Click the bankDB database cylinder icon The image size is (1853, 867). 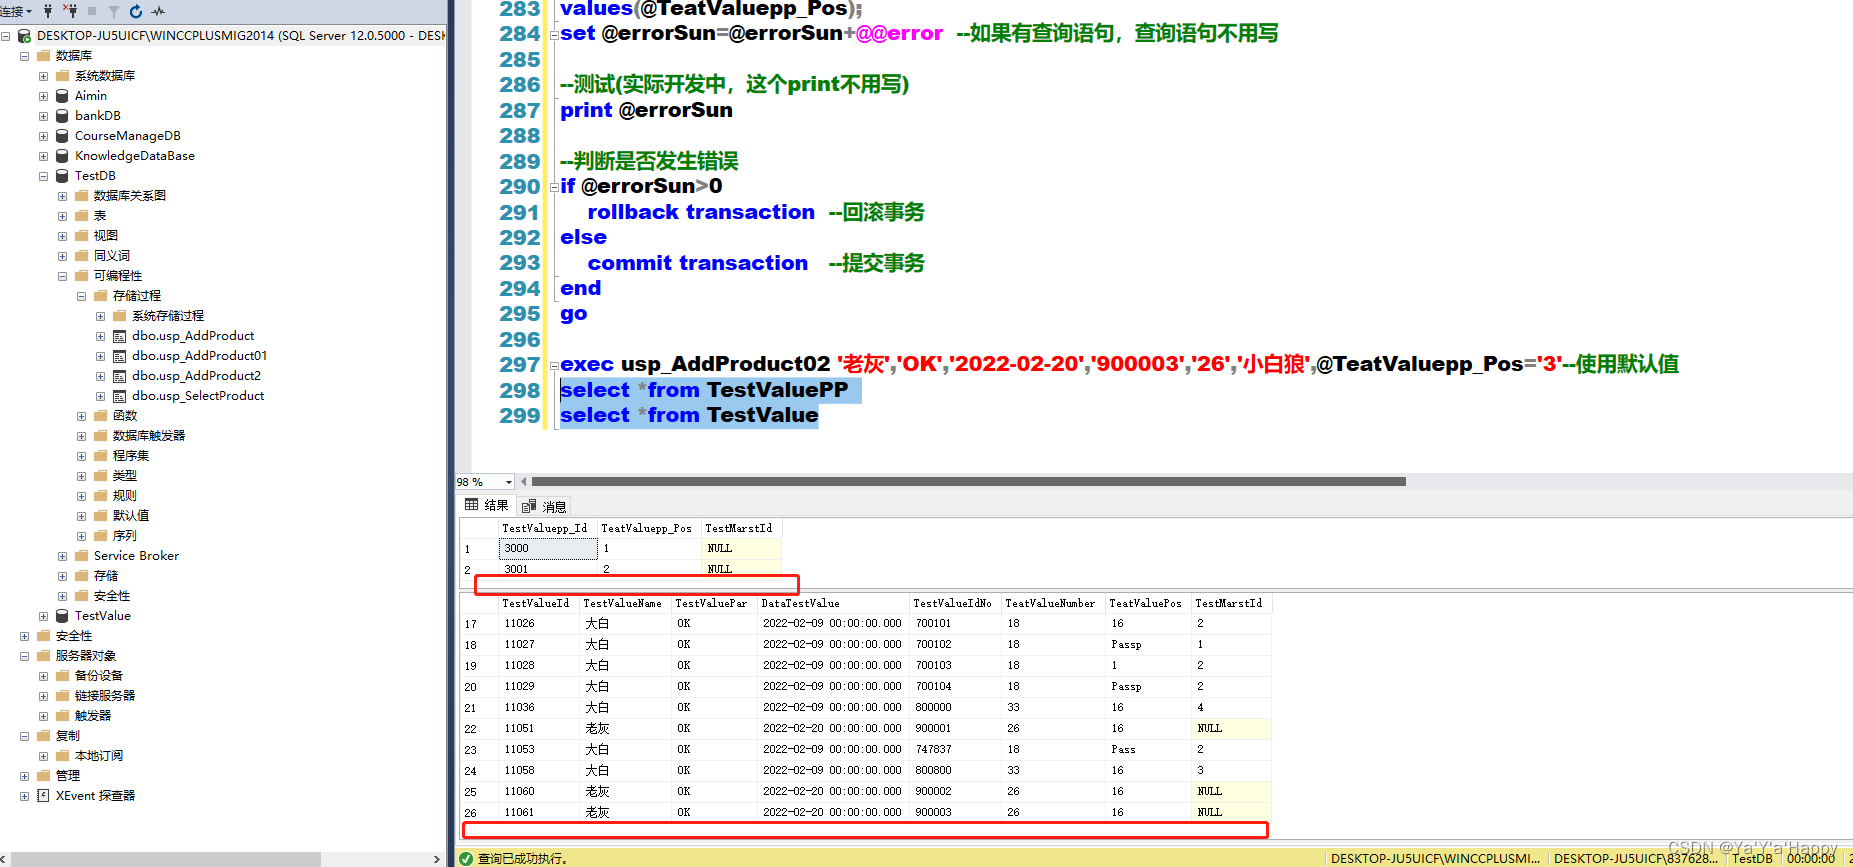(x=62, y=116)
